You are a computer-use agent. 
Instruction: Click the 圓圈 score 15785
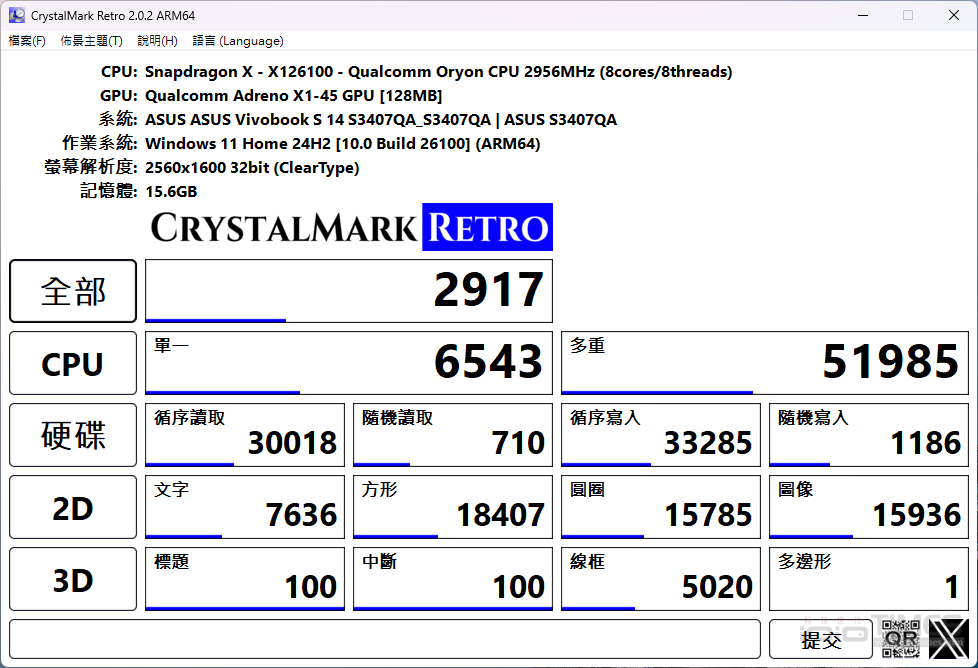pos(661,507)
